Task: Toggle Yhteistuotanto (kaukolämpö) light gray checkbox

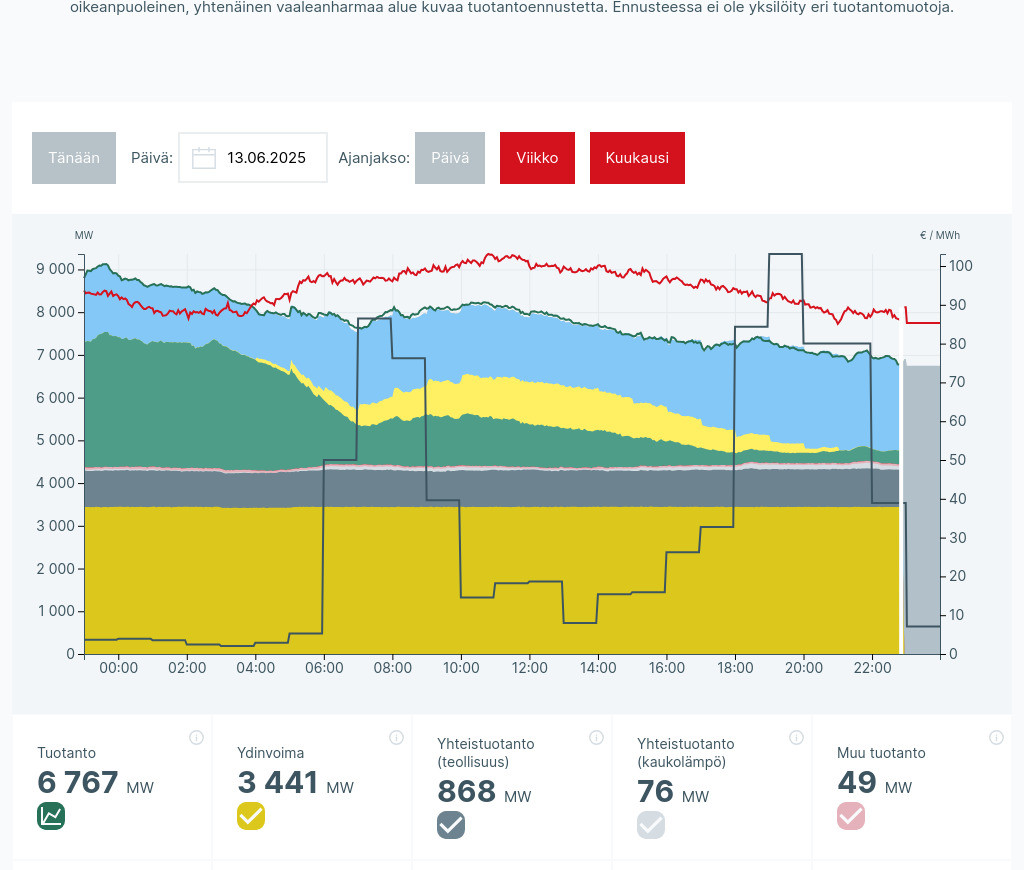Action: pos(651,825)
